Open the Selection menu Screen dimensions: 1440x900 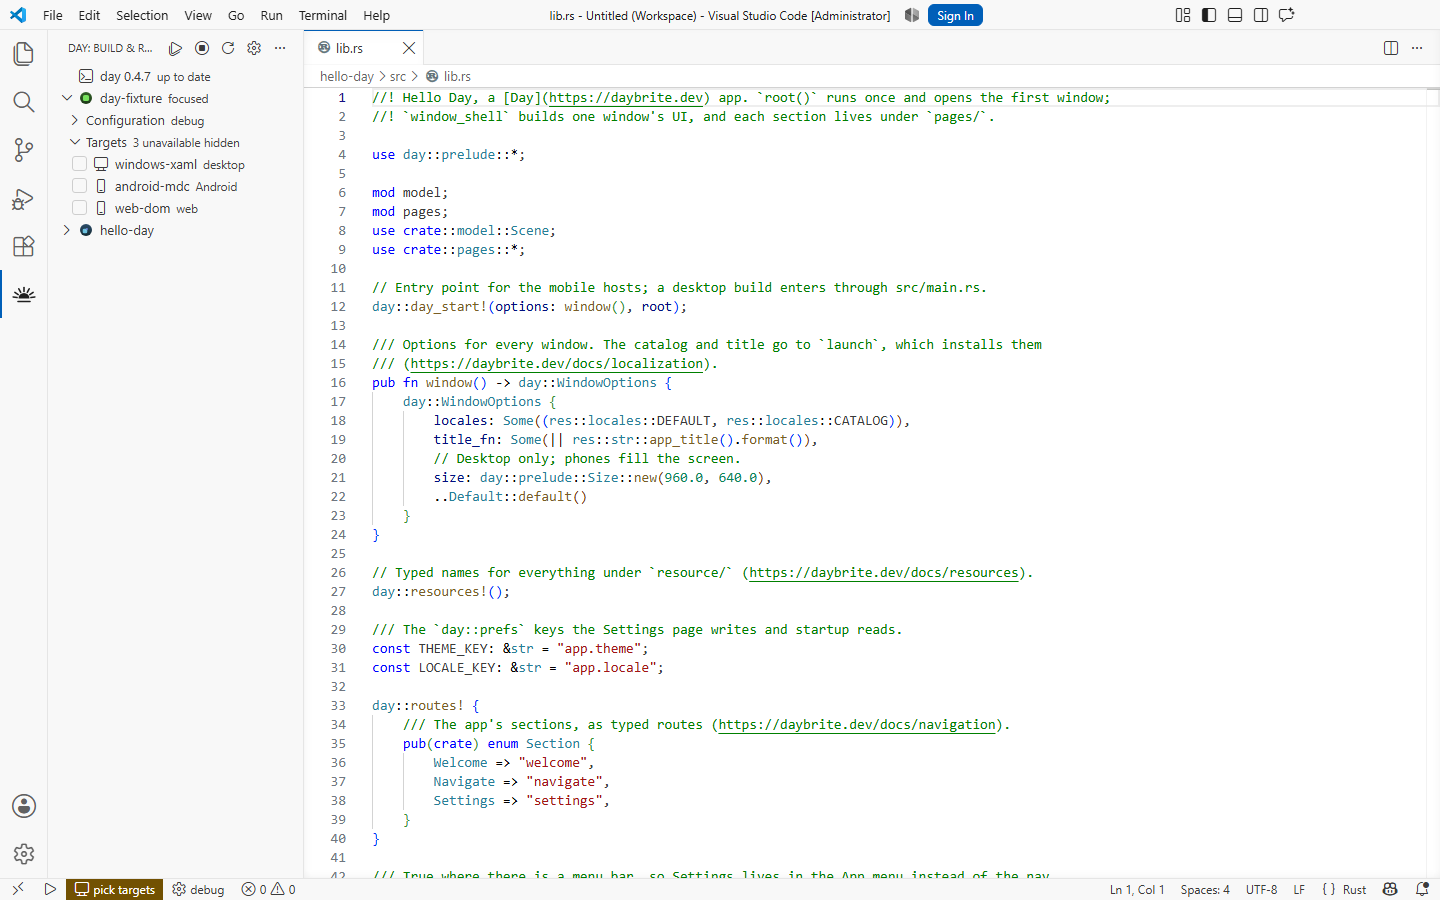(142, 15)
